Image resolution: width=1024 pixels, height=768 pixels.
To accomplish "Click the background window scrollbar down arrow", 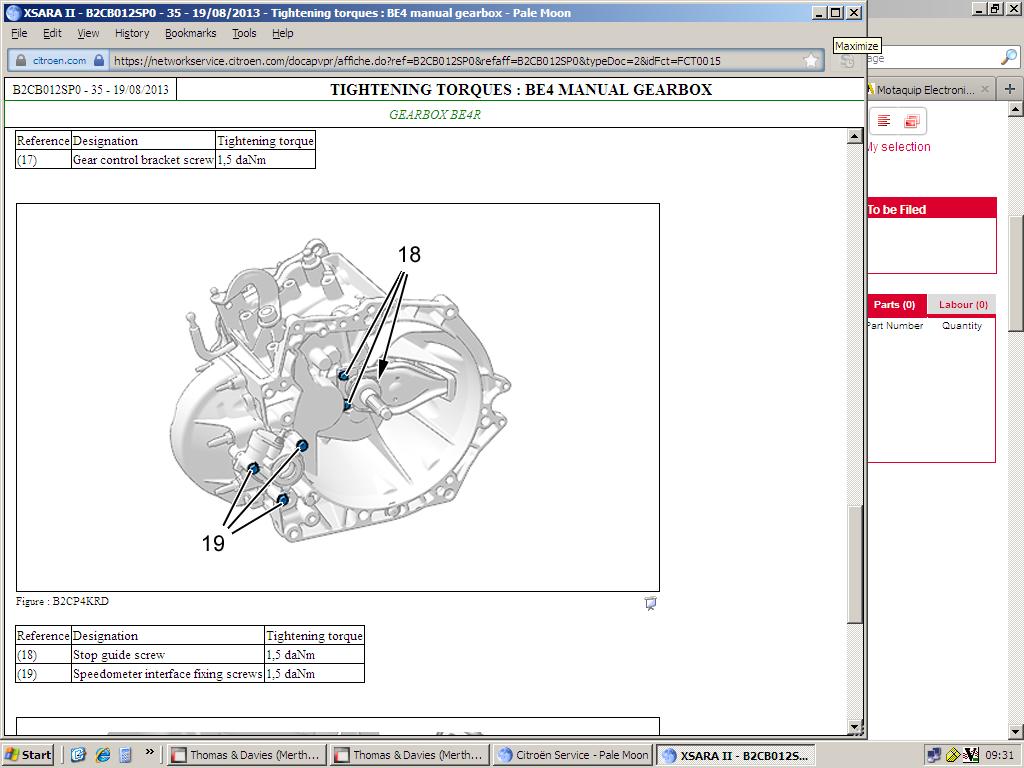I will point(1016,731).
